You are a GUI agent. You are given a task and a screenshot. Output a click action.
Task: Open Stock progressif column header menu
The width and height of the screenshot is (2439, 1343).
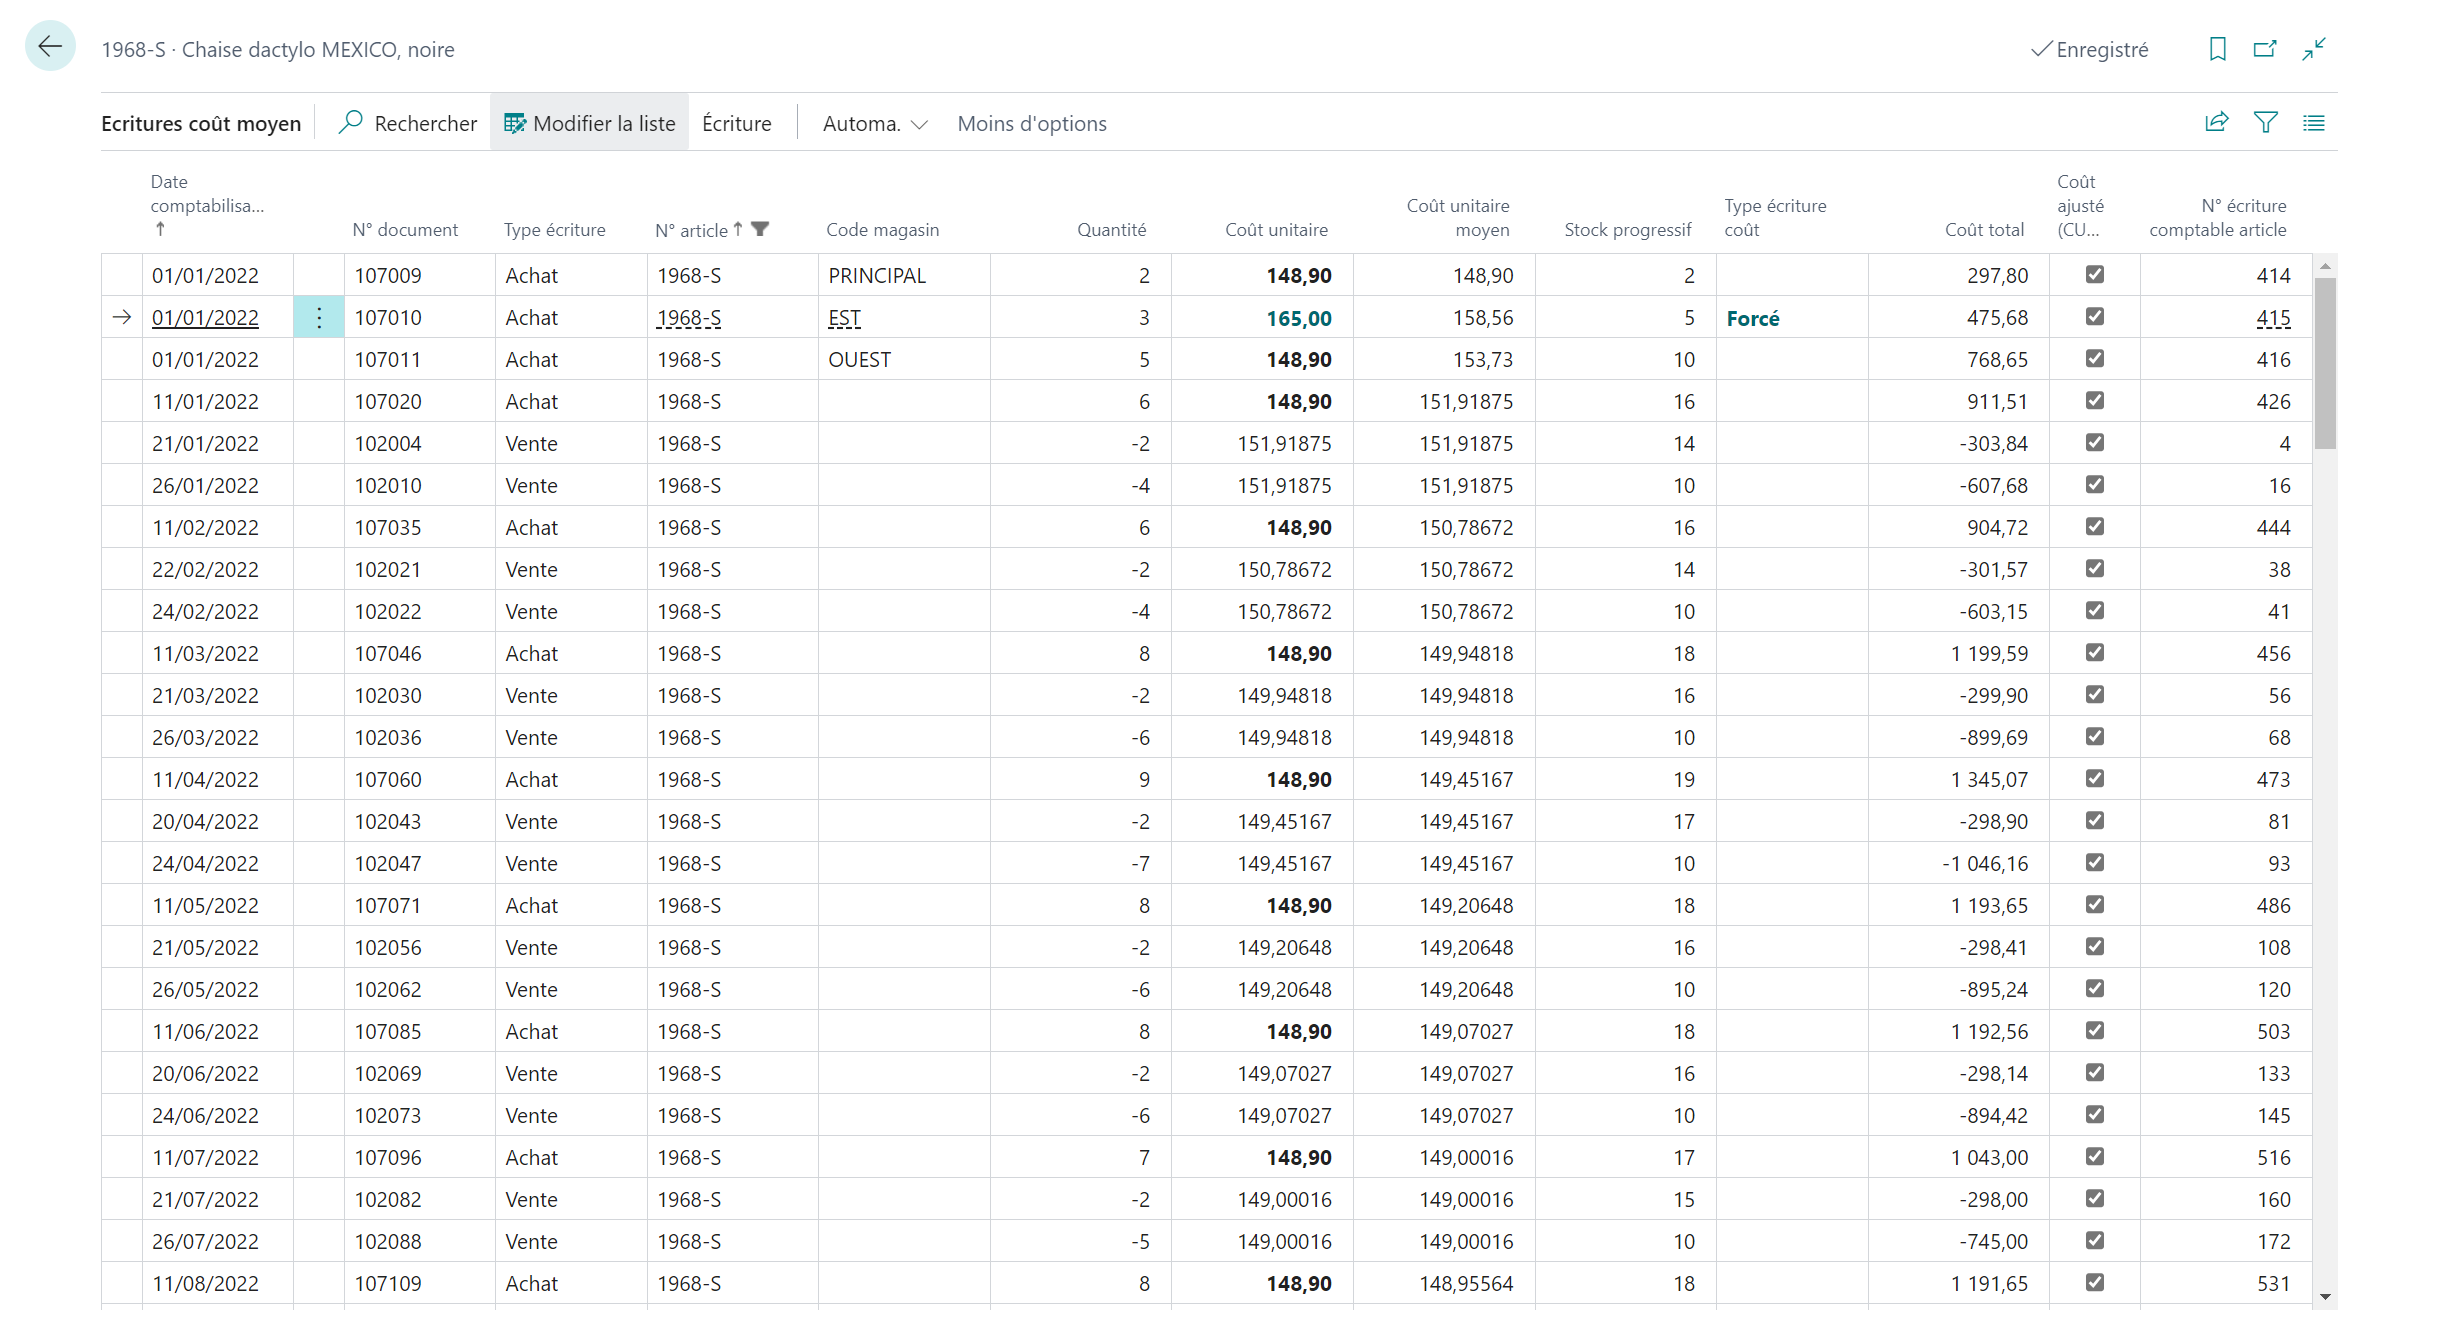click(x=1627, y=229)
